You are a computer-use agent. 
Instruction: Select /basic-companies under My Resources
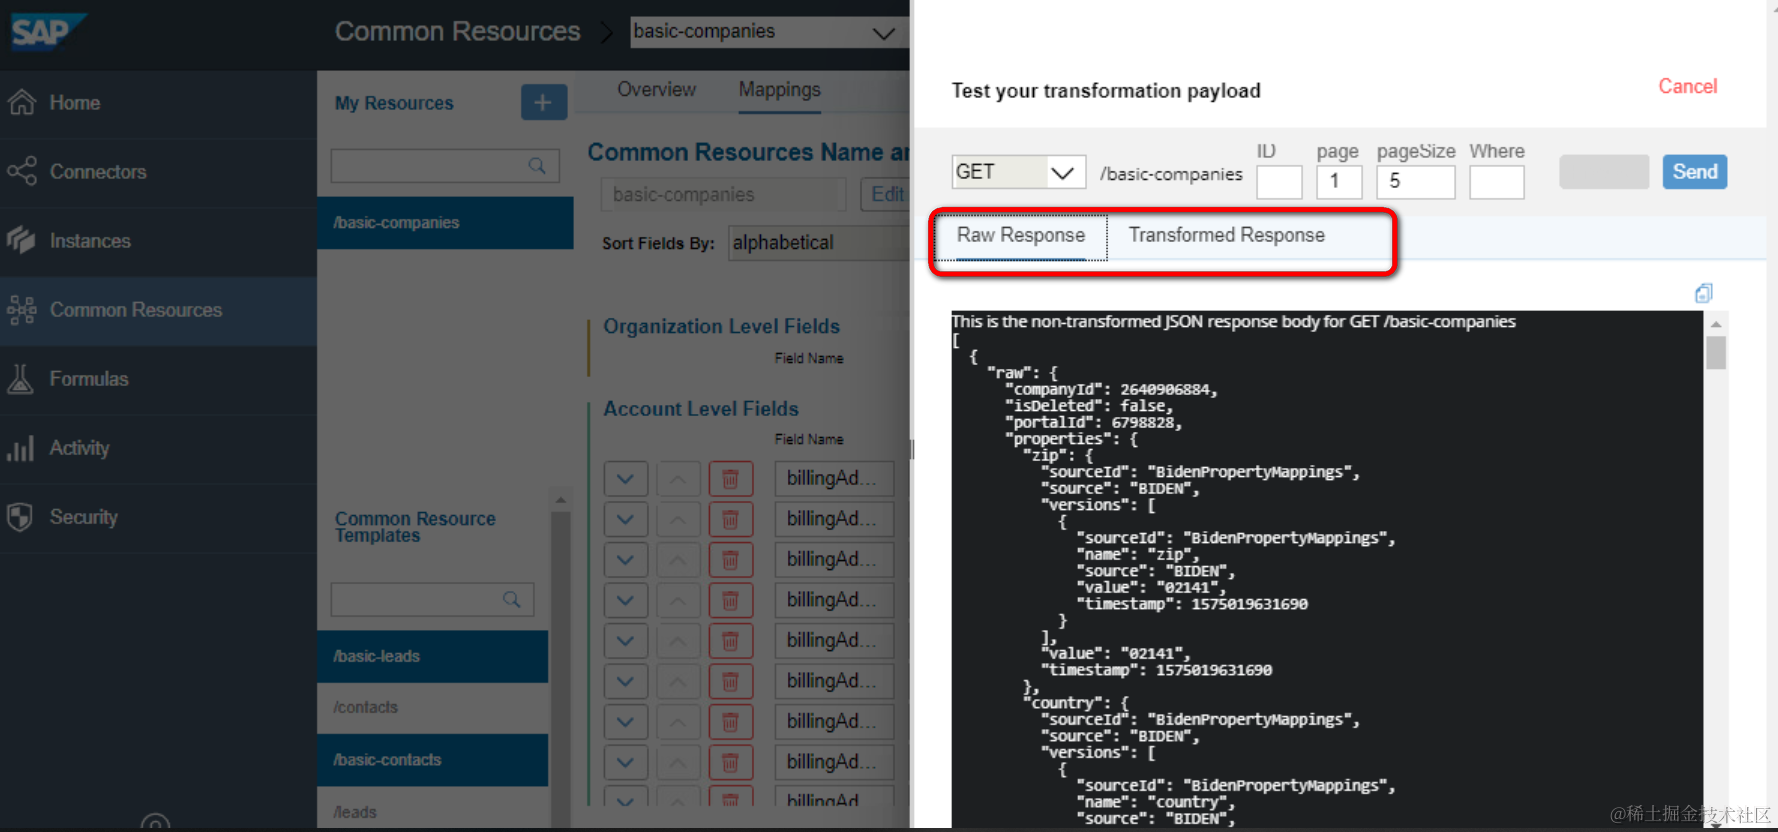click(x=446, y=223)
